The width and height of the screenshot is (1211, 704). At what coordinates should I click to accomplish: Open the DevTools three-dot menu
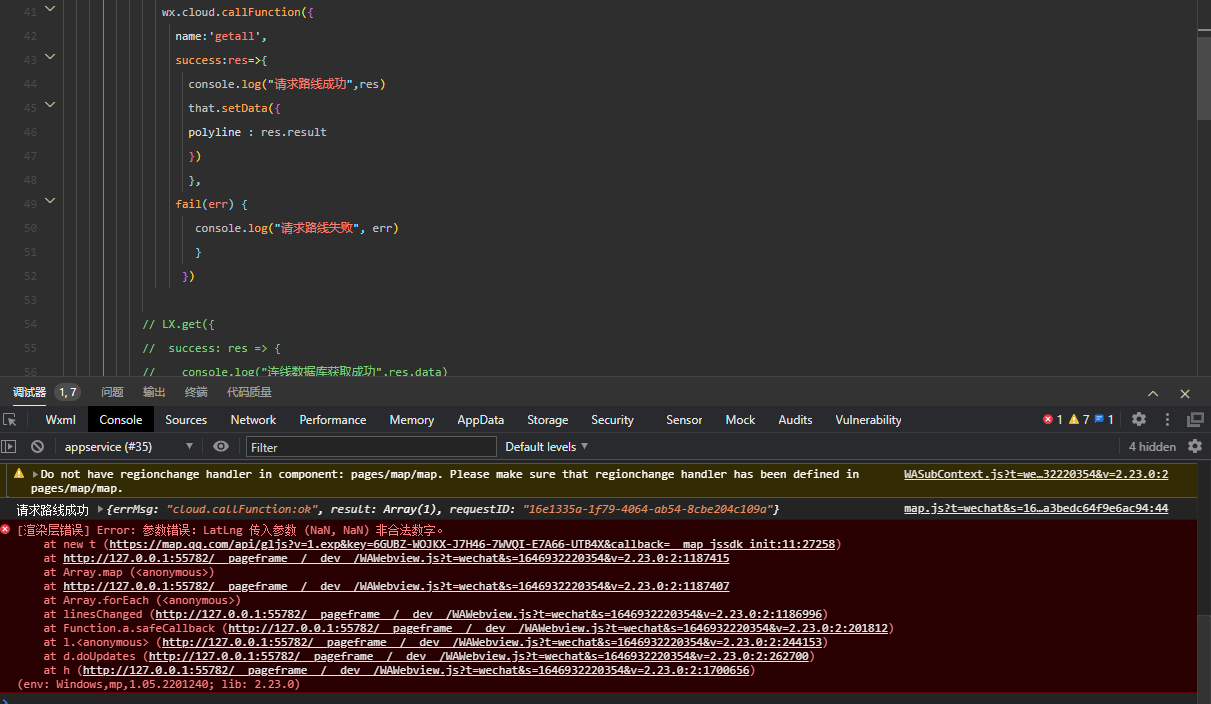click(1167, 420)
